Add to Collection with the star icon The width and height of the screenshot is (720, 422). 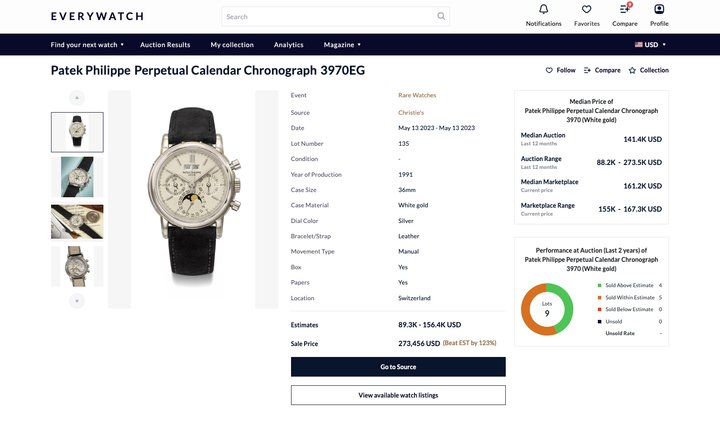pos(648,70)
